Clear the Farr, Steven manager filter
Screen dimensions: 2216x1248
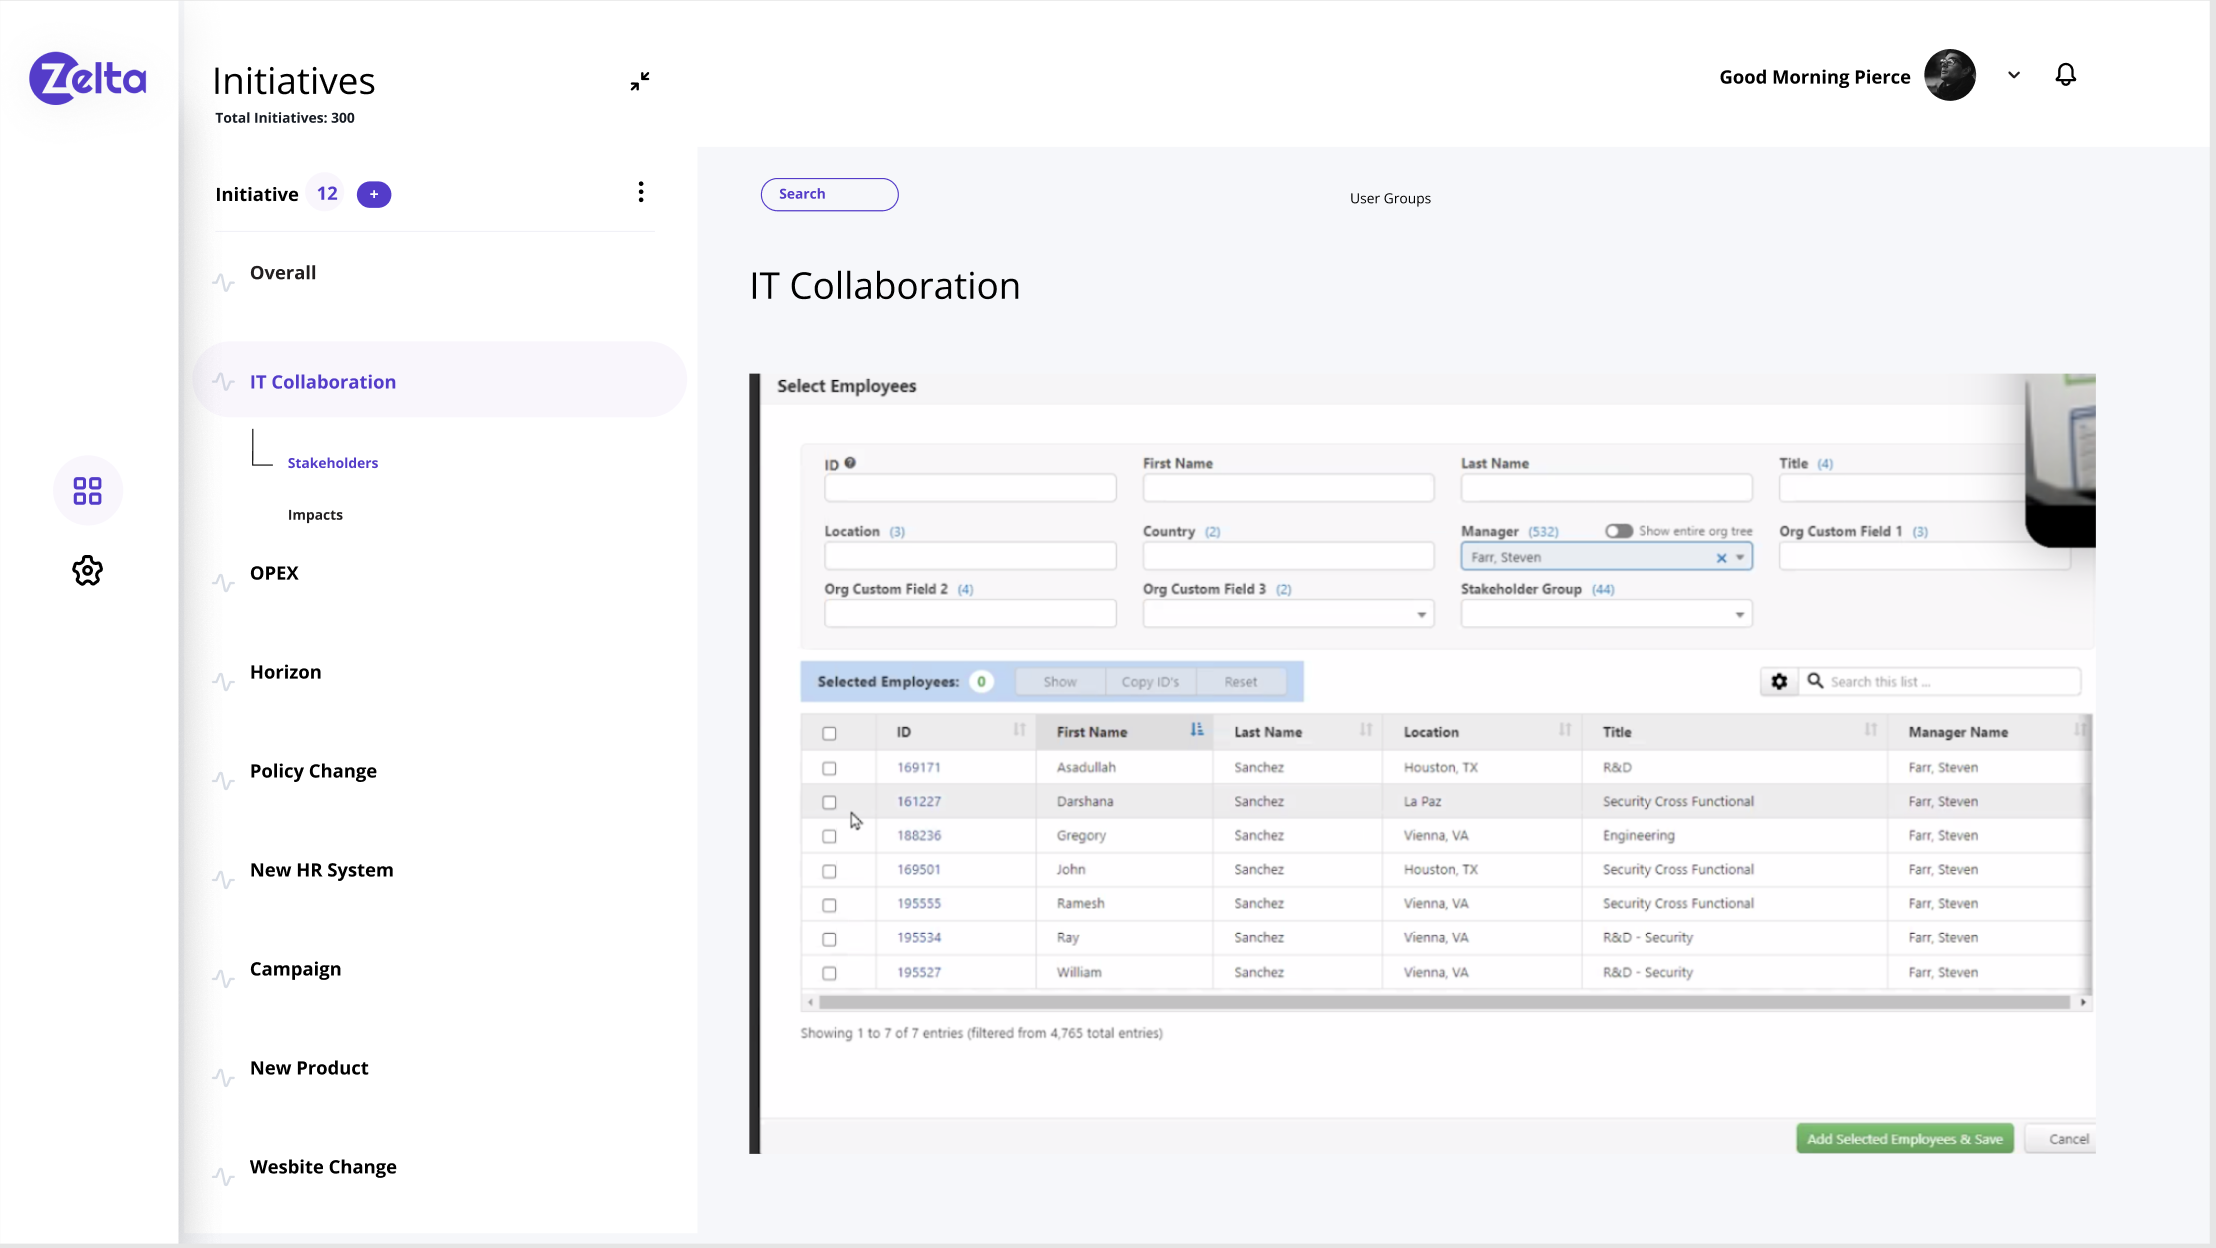[1721, 558]
